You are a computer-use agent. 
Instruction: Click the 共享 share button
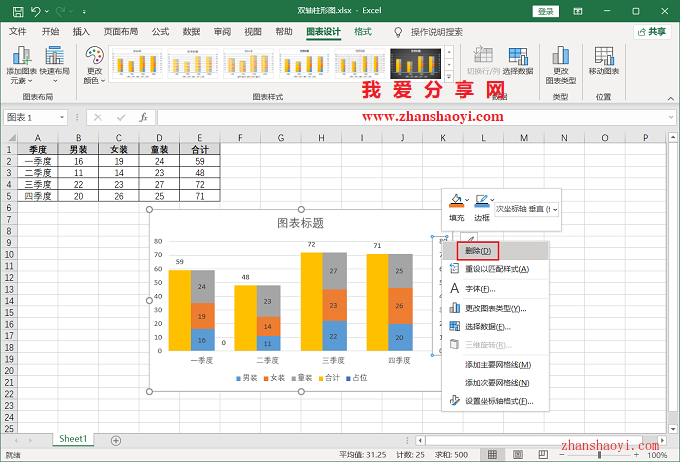652,32
